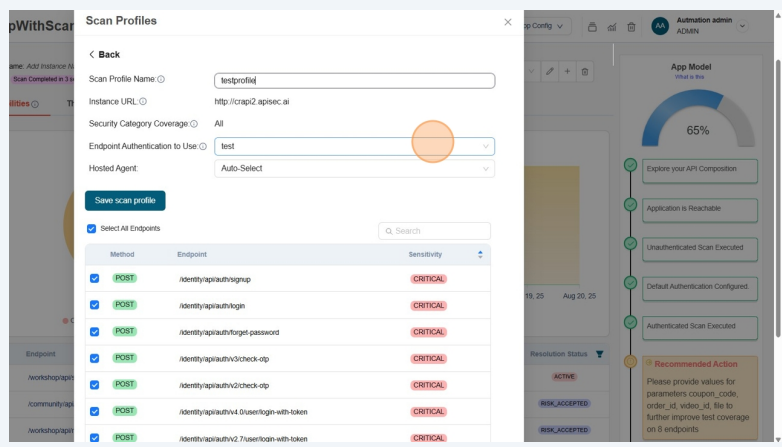Close the Scan Profiles dialog
Screen dimensions: 782x447
(507, 21)
